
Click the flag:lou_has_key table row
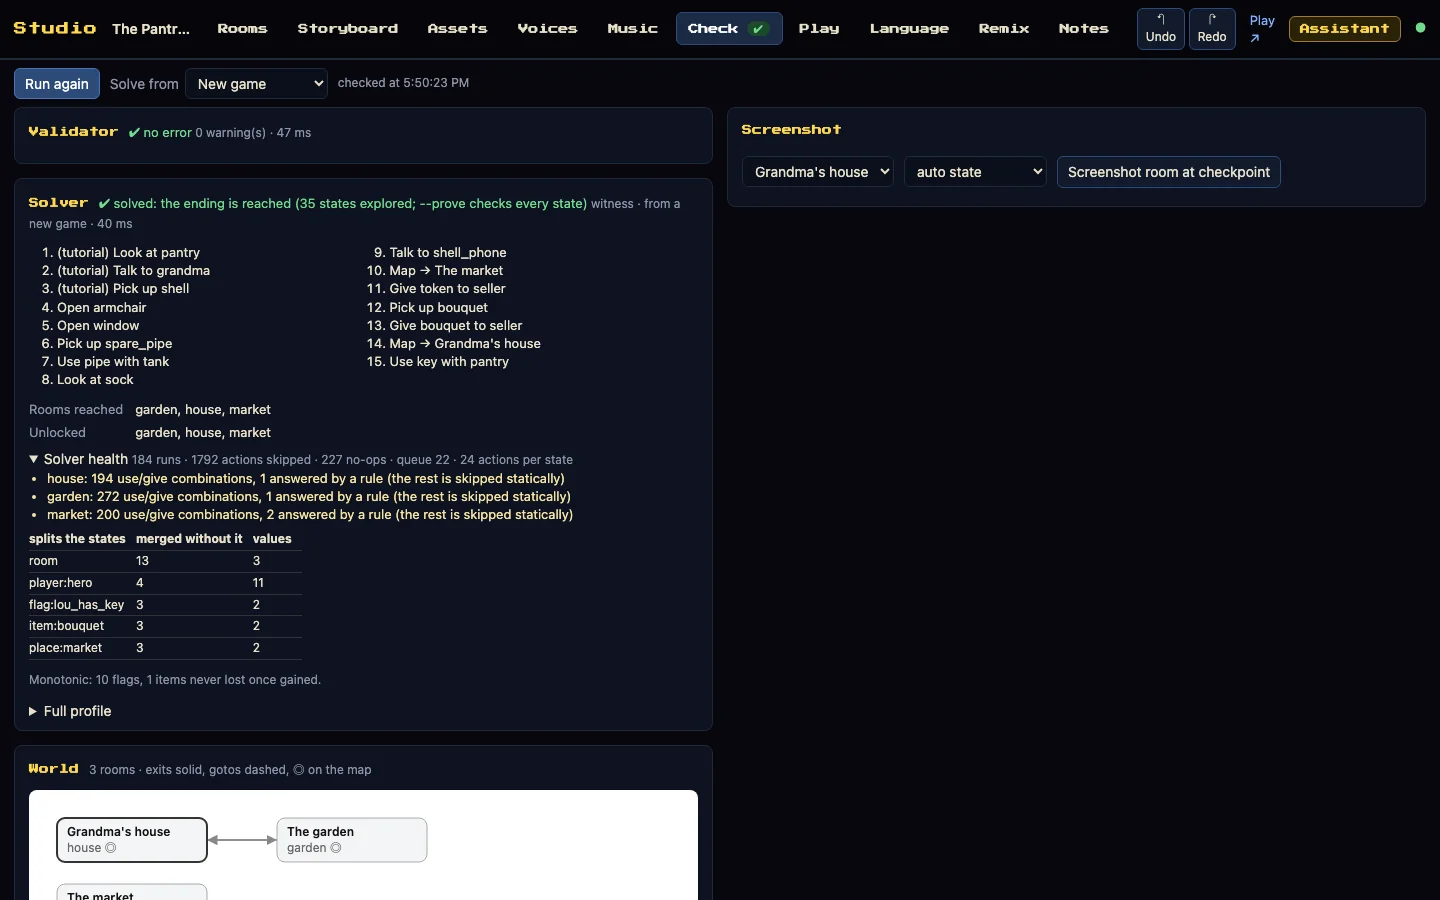pyautogui.click(x=165, y=605)
